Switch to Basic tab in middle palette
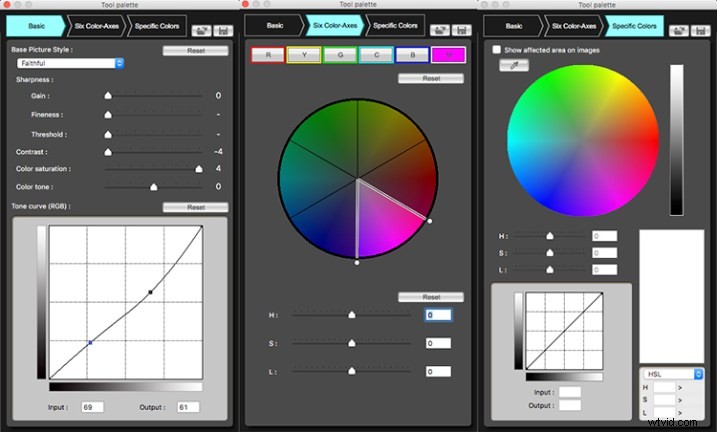The height and width of the screenshot is (432, 717). point(274,26)
